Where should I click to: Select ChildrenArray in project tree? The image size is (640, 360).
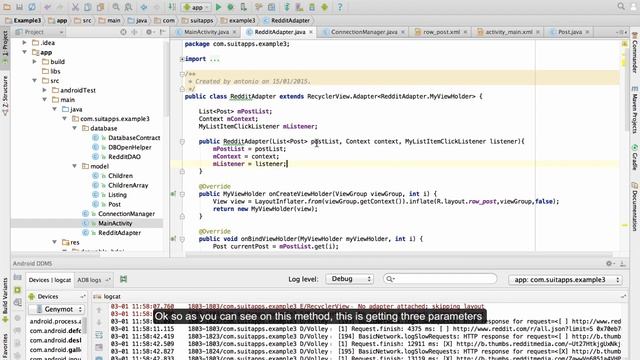pos(128,185)
